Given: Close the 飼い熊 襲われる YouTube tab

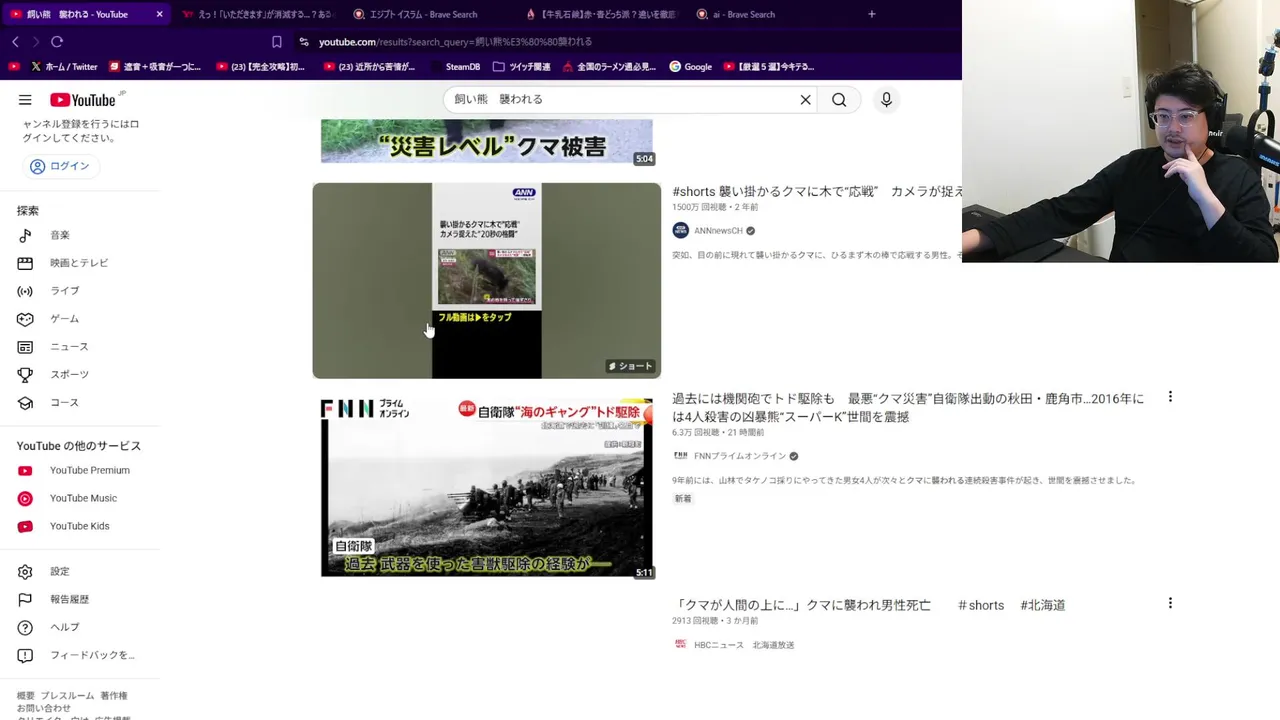Looking at the screenshot, I should pos(159,14).
